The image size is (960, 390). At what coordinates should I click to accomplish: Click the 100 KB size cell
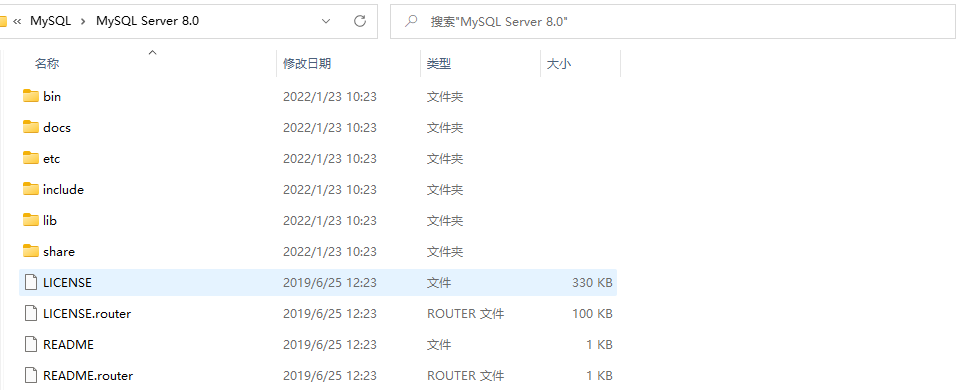(592, 313)
